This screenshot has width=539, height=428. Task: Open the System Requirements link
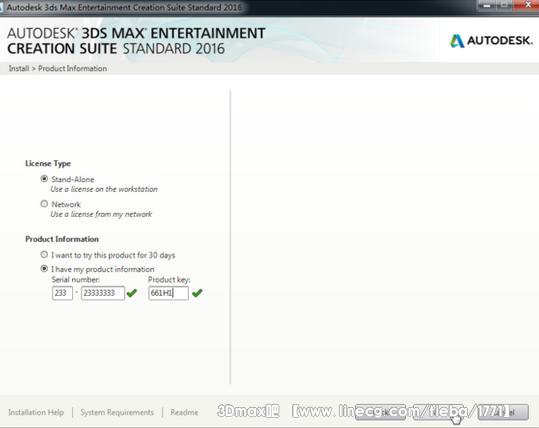point(117,412)
